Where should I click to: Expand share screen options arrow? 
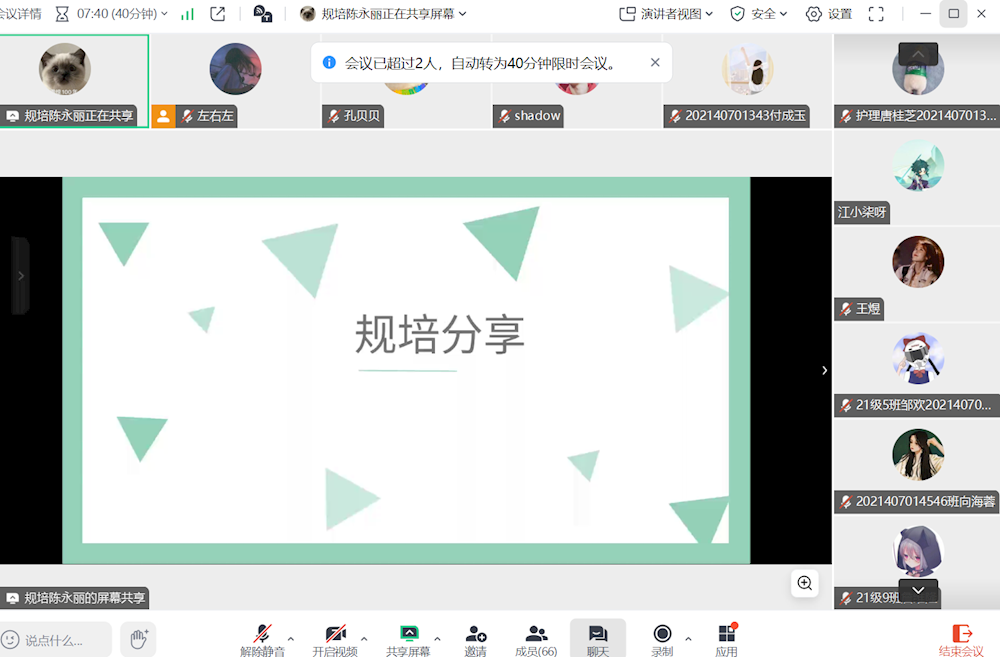click(x=438, y=639)
